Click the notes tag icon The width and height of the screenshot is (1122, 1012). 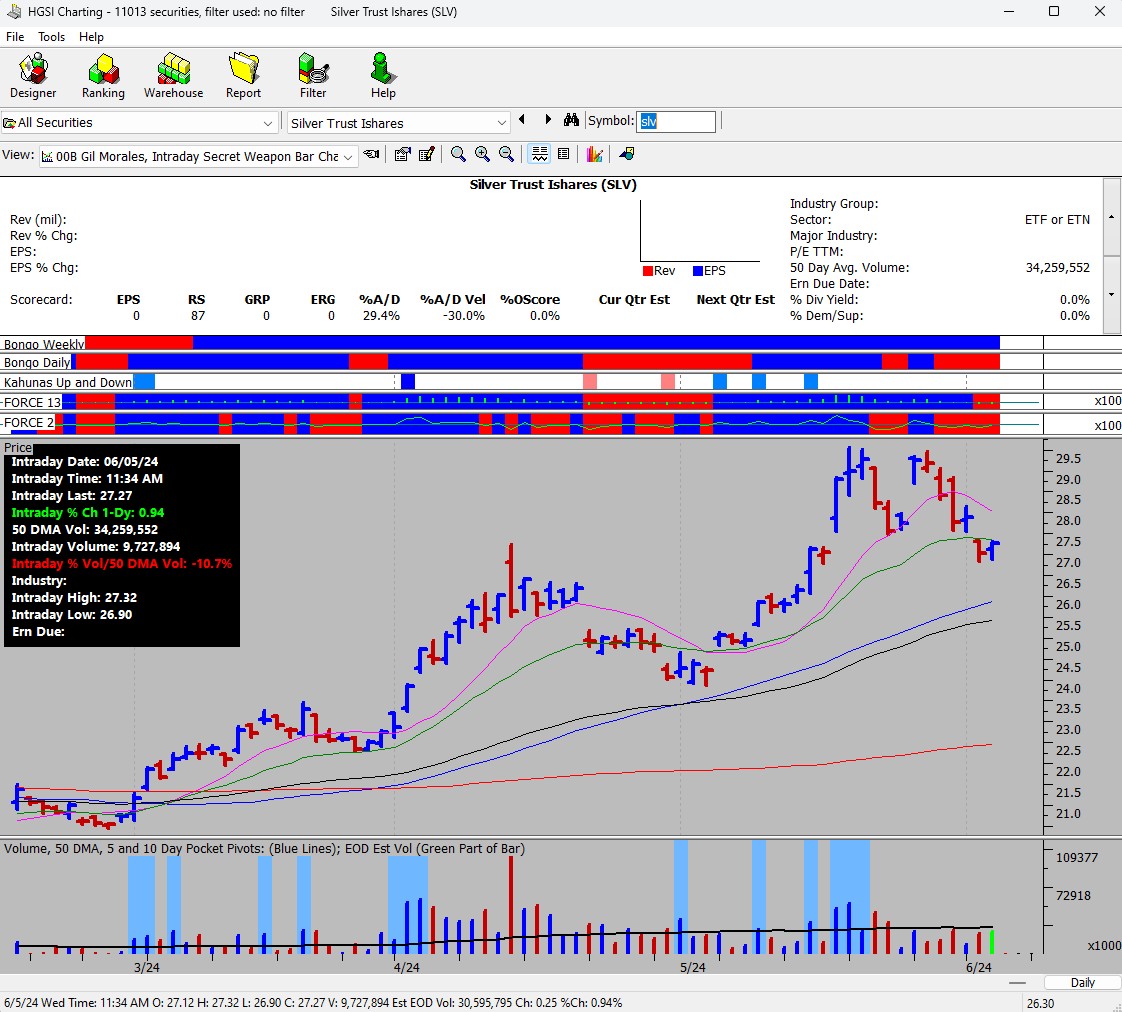pyautogui.click(x=626, y=154)
